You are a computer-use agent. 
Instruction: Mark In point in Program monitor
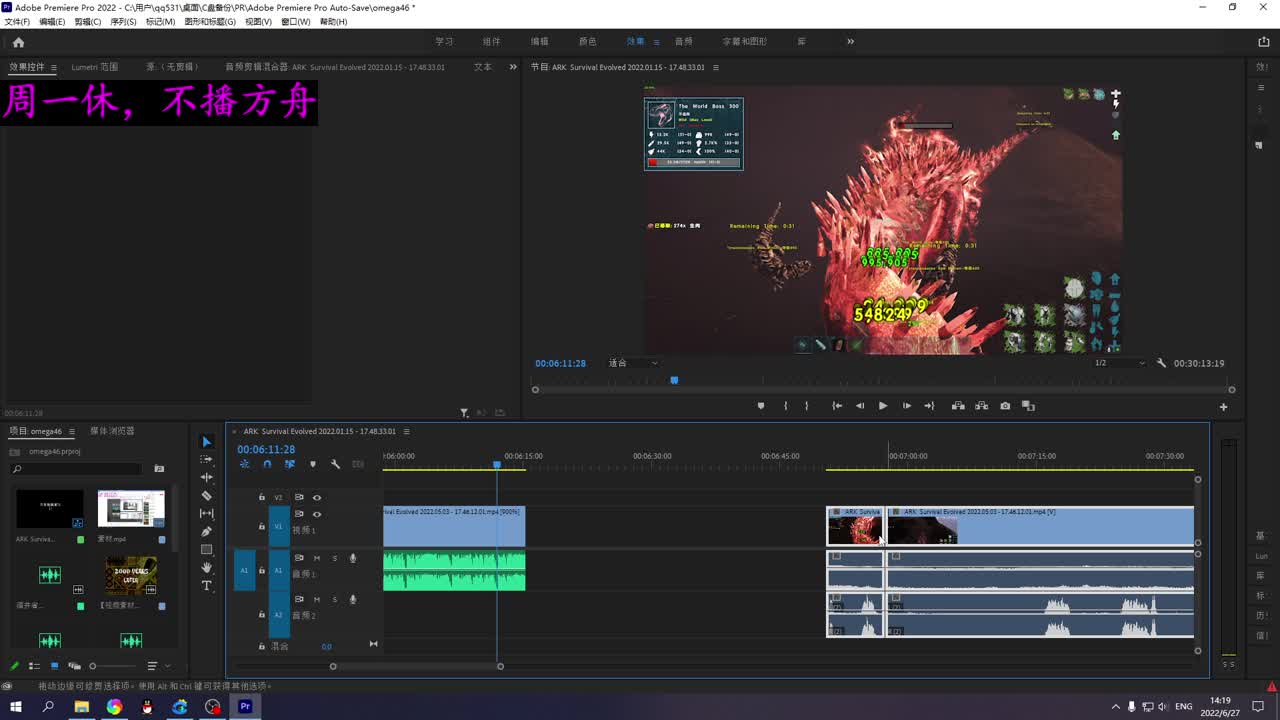(x=785, y=406)
